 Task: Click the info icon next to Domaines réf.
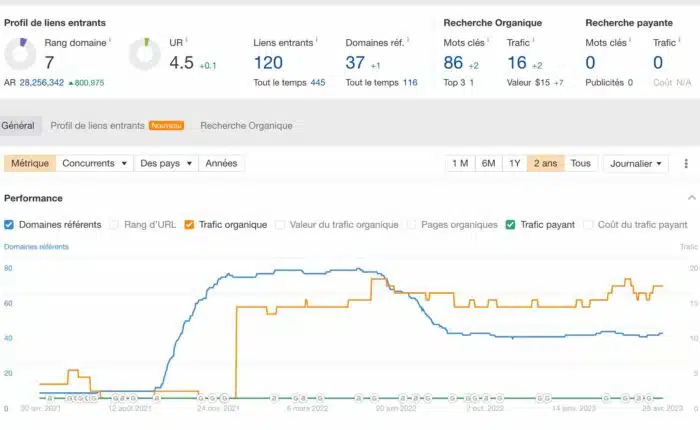pos(404,41)
